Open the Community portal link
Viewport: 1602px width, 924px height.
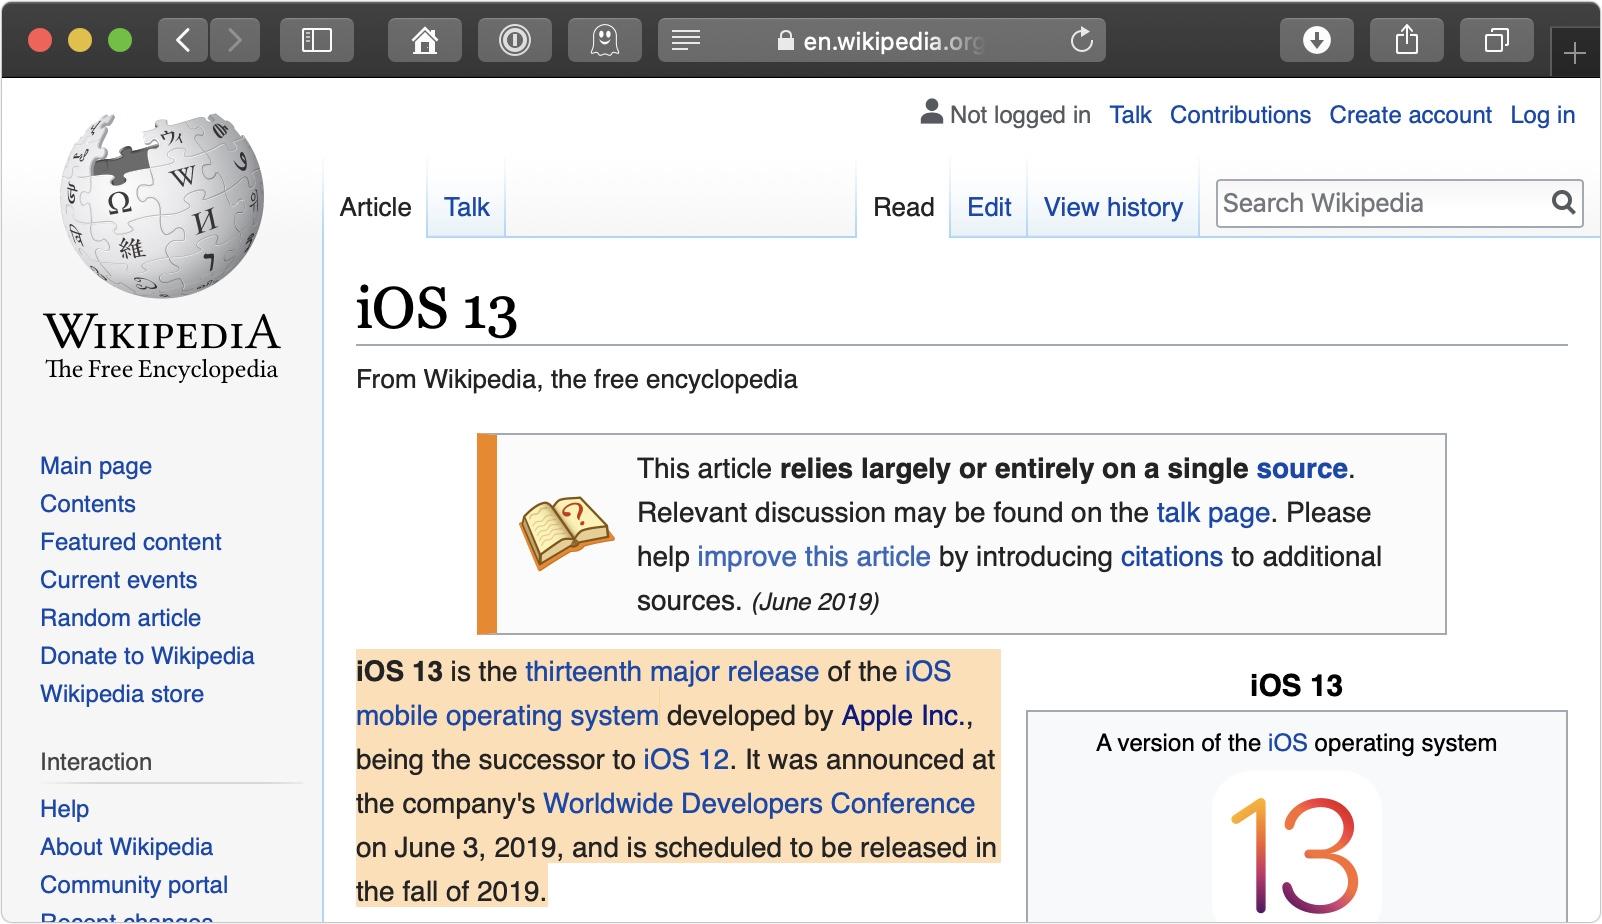tap(134, 885)
